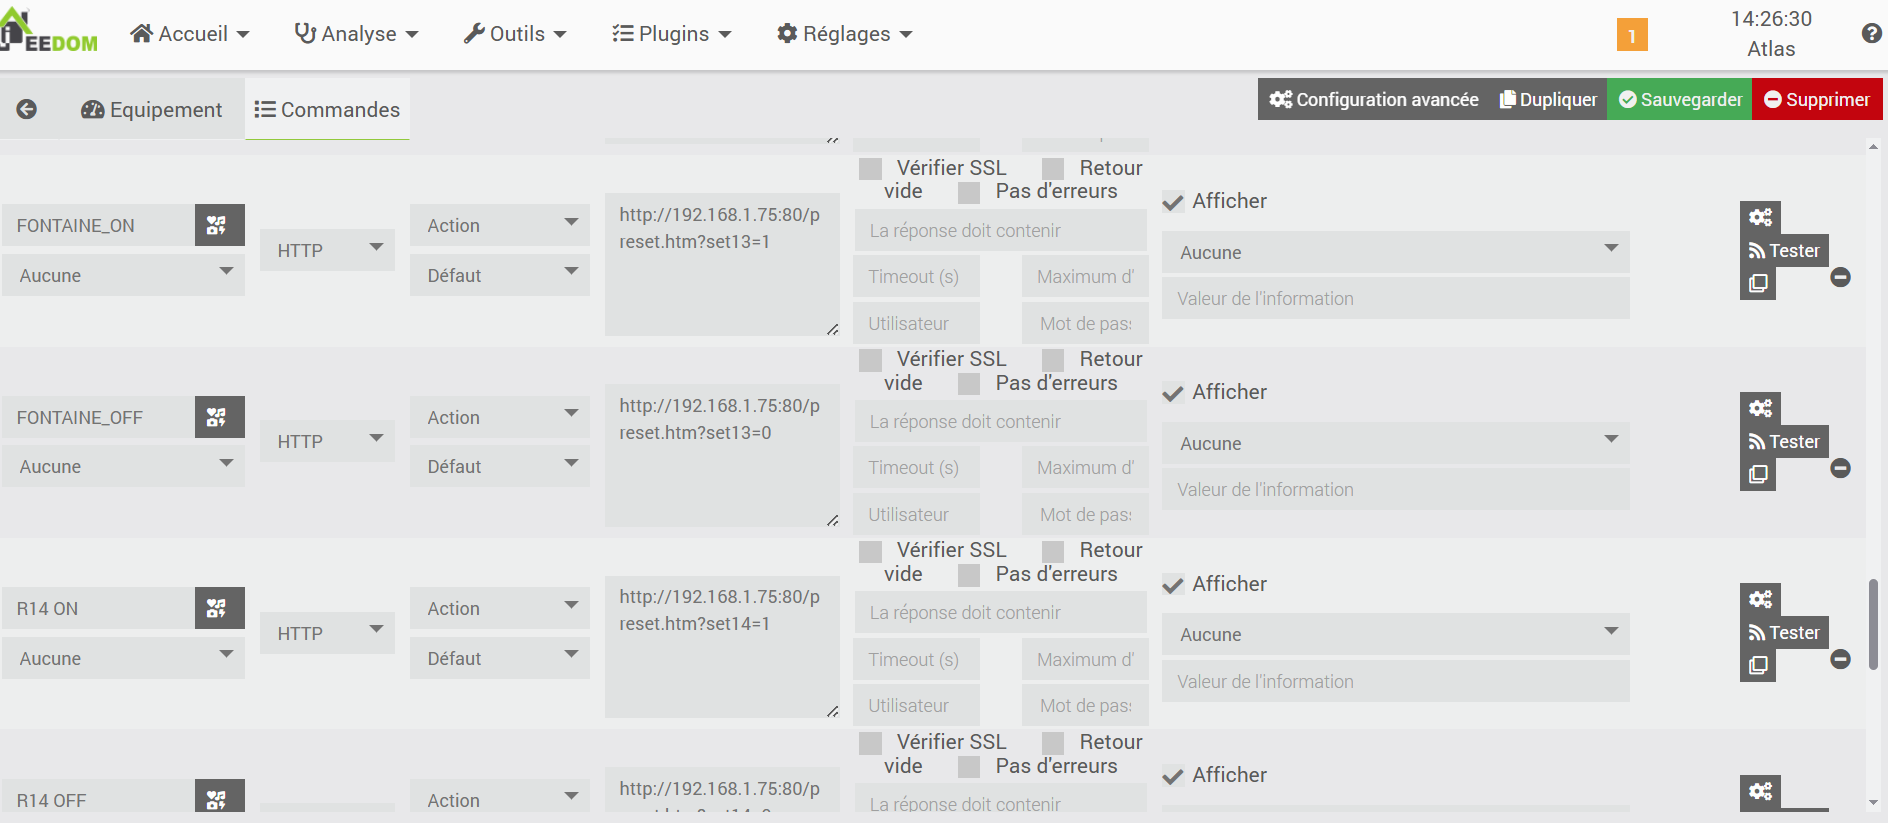Remove the R14 ON command with the minus icon
This screenshot has width=1888, height=823.
(x=1840, y=659)
